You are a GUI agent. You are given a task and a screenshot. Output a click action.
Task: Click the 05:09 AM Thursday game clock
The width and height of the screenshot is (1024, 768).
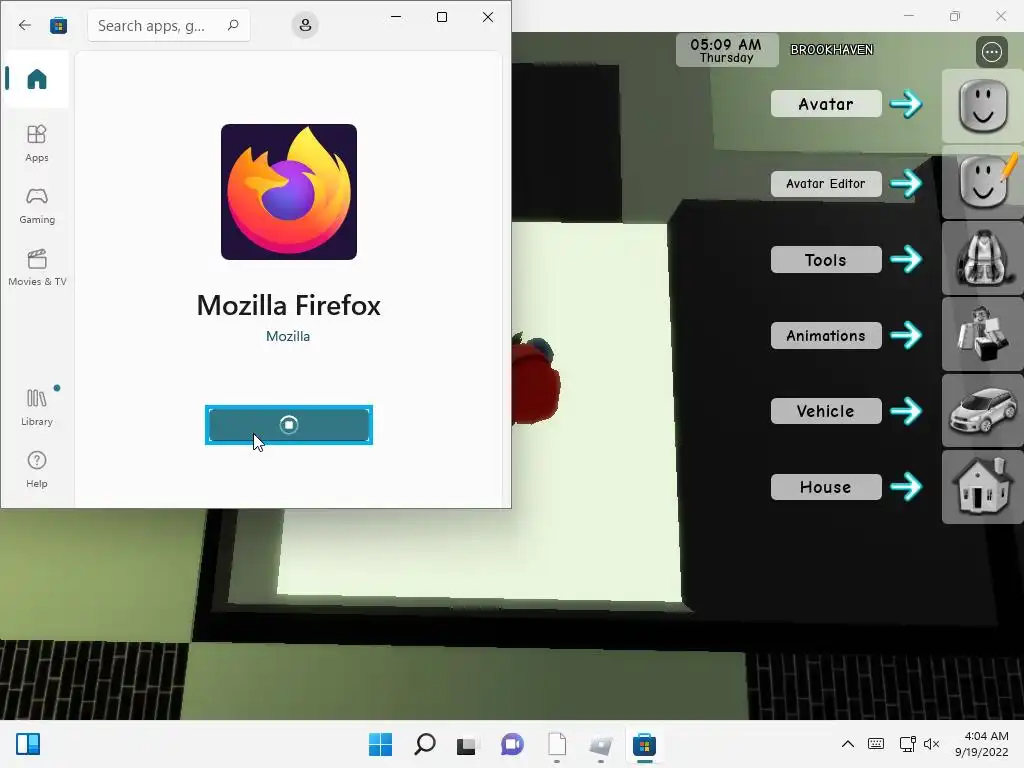[x=727, y=50]
